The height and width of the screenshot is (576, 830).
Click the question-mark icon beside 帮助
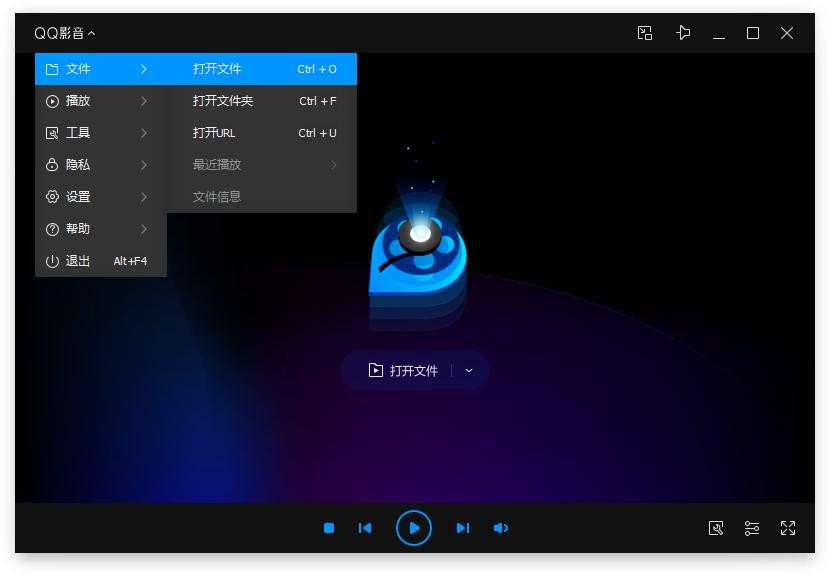coord(52,229)
